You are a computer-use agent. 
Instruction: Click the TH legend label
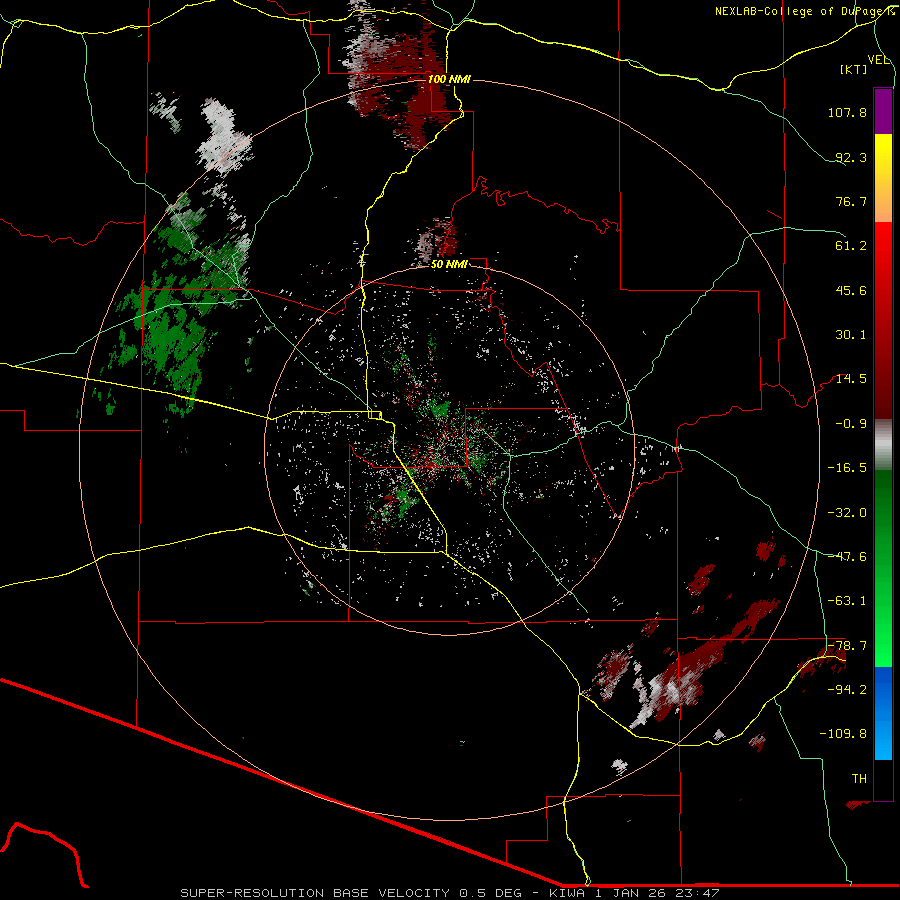tap(859, 778)
